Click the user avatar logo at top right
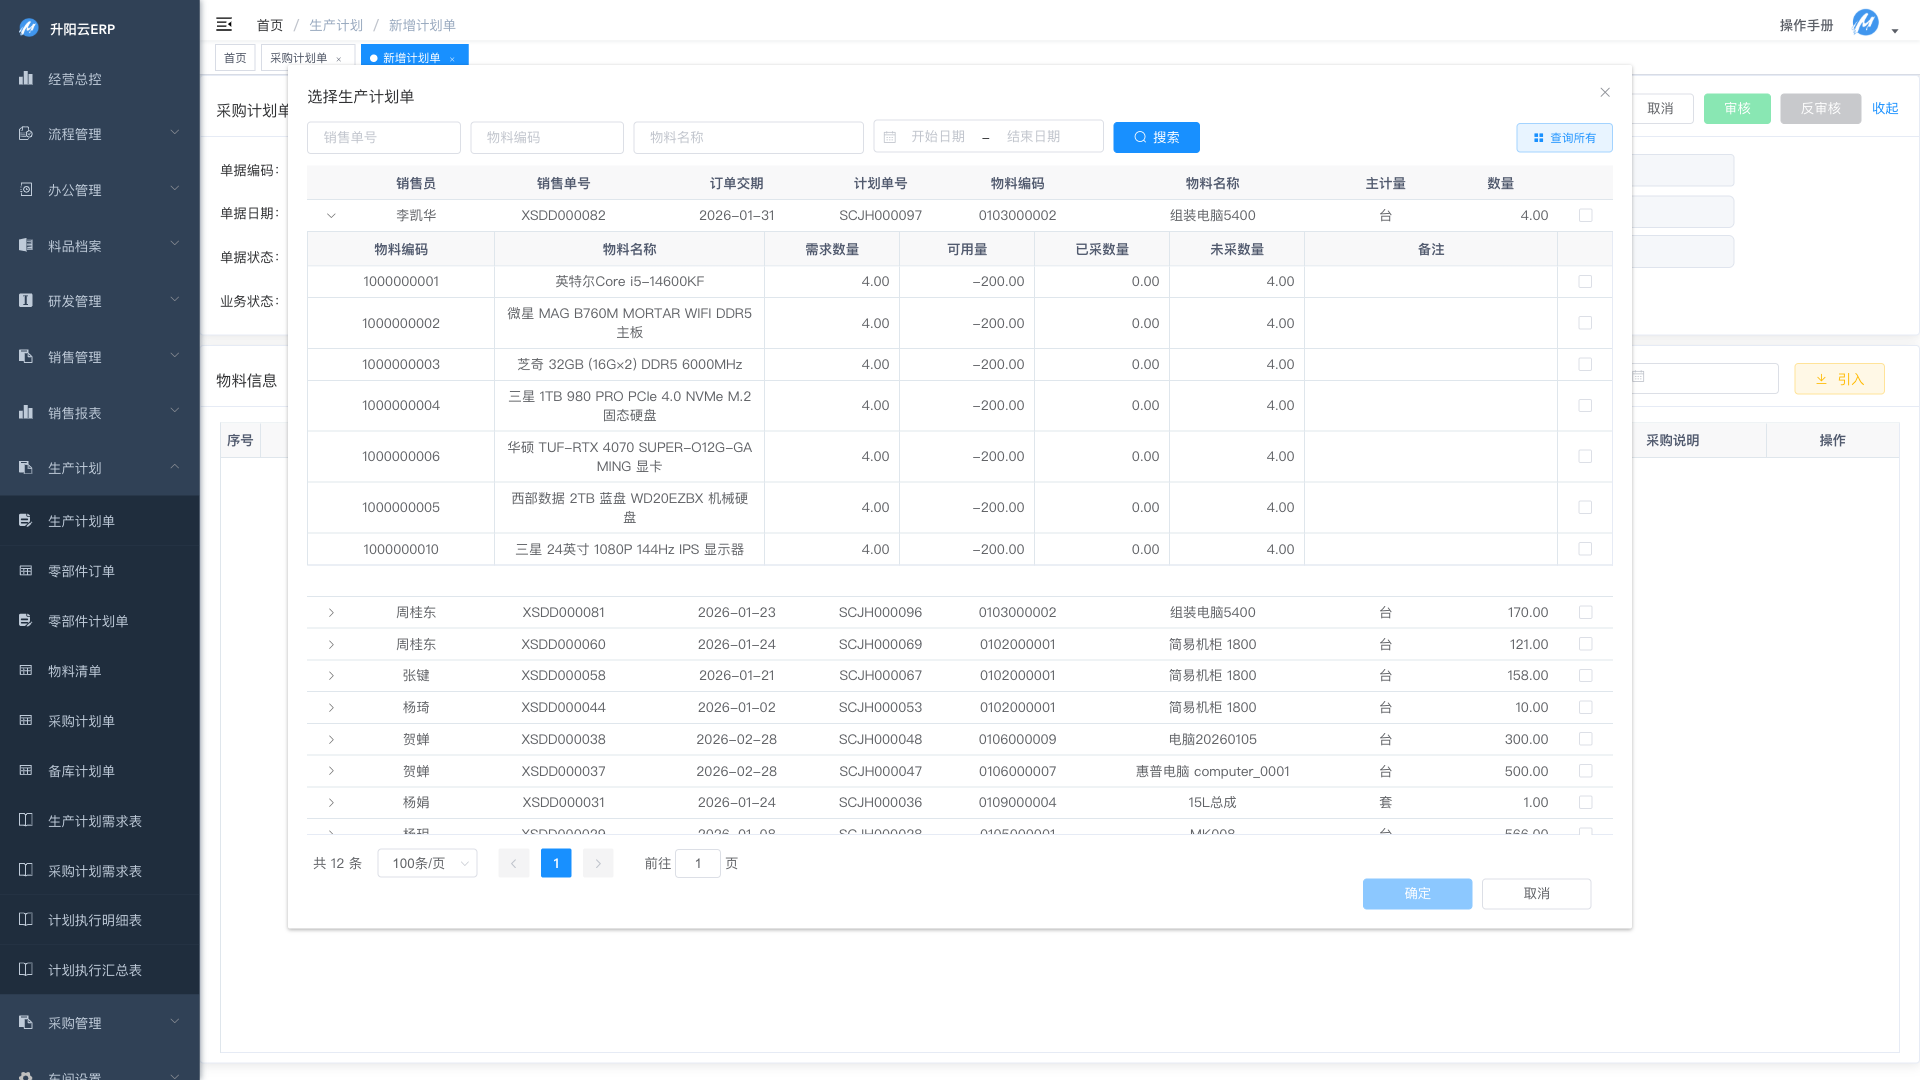 coord(1865,23)
